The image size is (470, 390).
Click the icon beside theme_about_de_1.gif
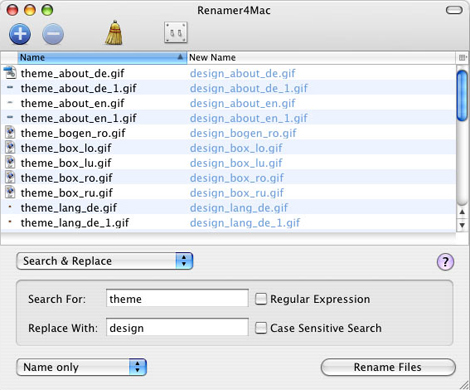pos(10,88)
